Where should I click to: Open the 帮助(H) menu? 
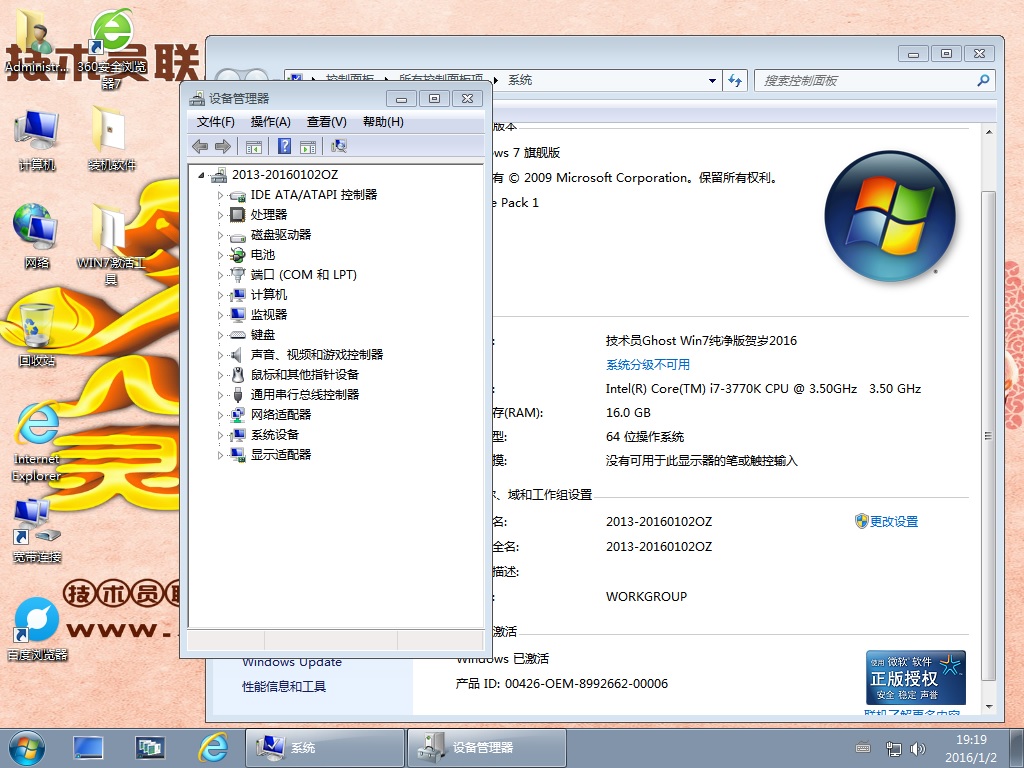click(x=383, y=121)
